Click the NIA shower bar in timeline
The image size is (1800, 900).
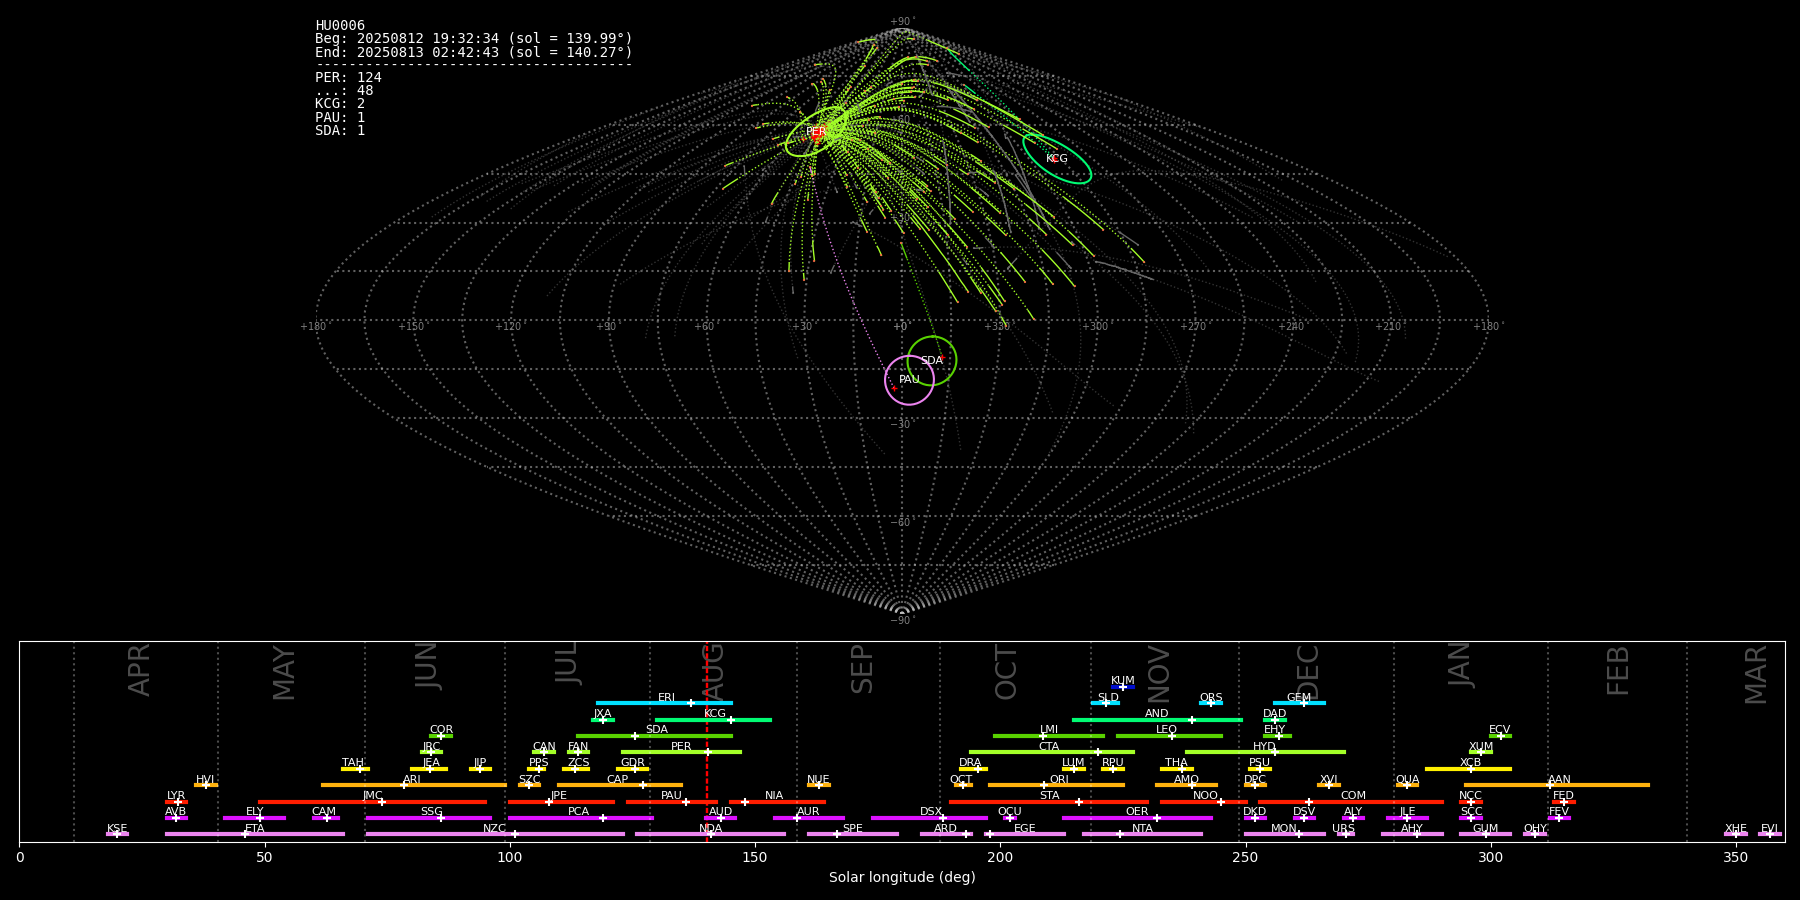coord(777,802)
